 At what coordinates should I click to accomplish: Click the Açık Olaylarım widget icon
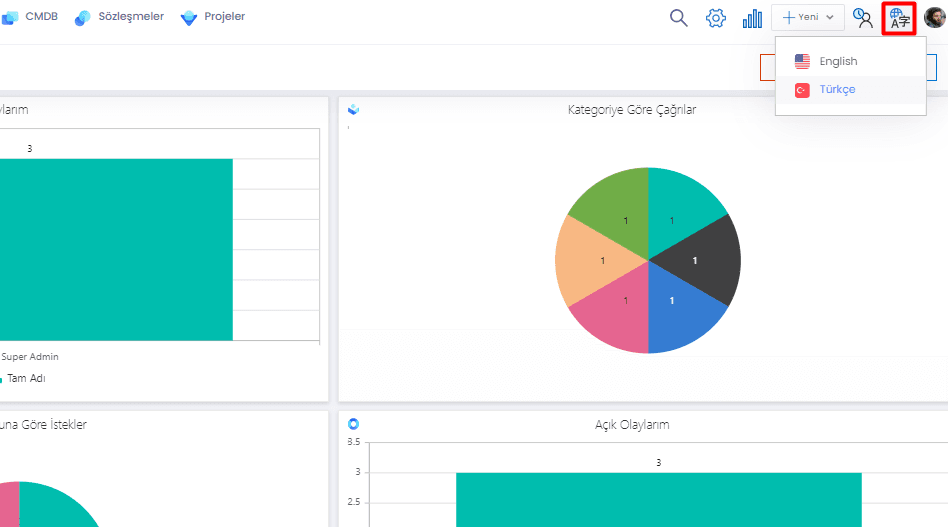[354, 424]
